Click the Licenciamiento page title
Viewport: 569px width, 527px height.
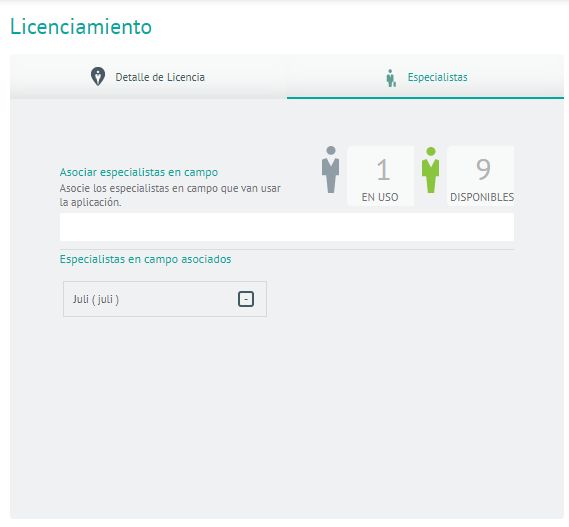coord(81,26)
